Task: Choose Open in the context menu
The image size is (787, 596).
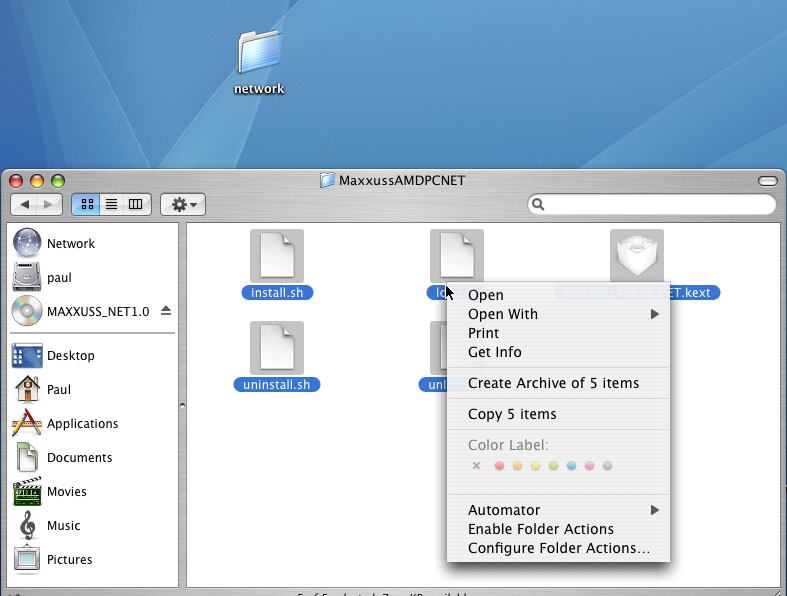Action: point(558,295)
